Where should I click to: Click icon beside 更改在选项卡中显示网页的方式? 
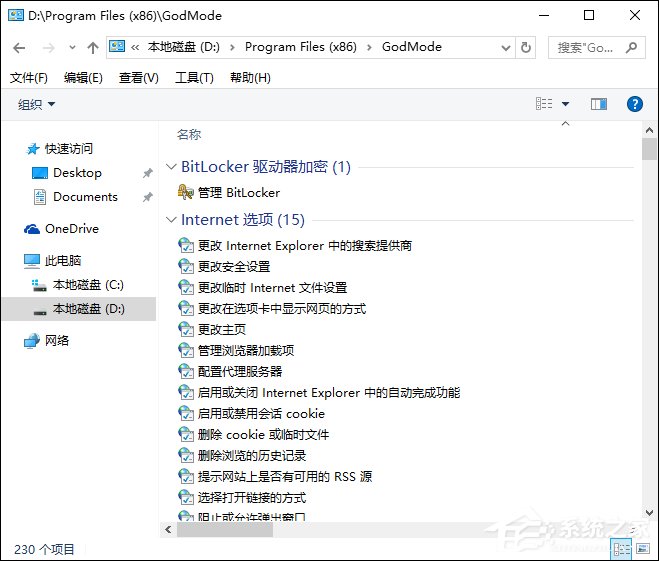tap(185, 308)
